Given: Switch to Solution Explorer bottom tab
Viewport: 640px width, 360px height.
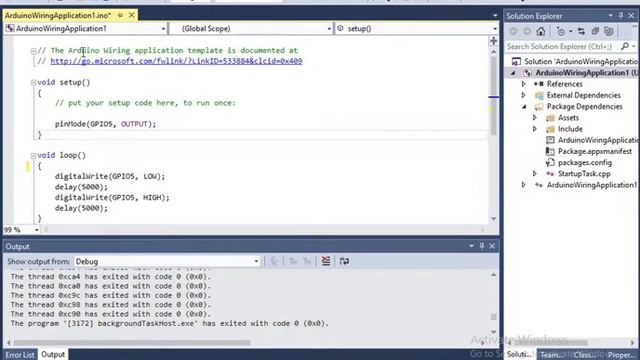Looking at the screenshot, I should pos(519,354).
